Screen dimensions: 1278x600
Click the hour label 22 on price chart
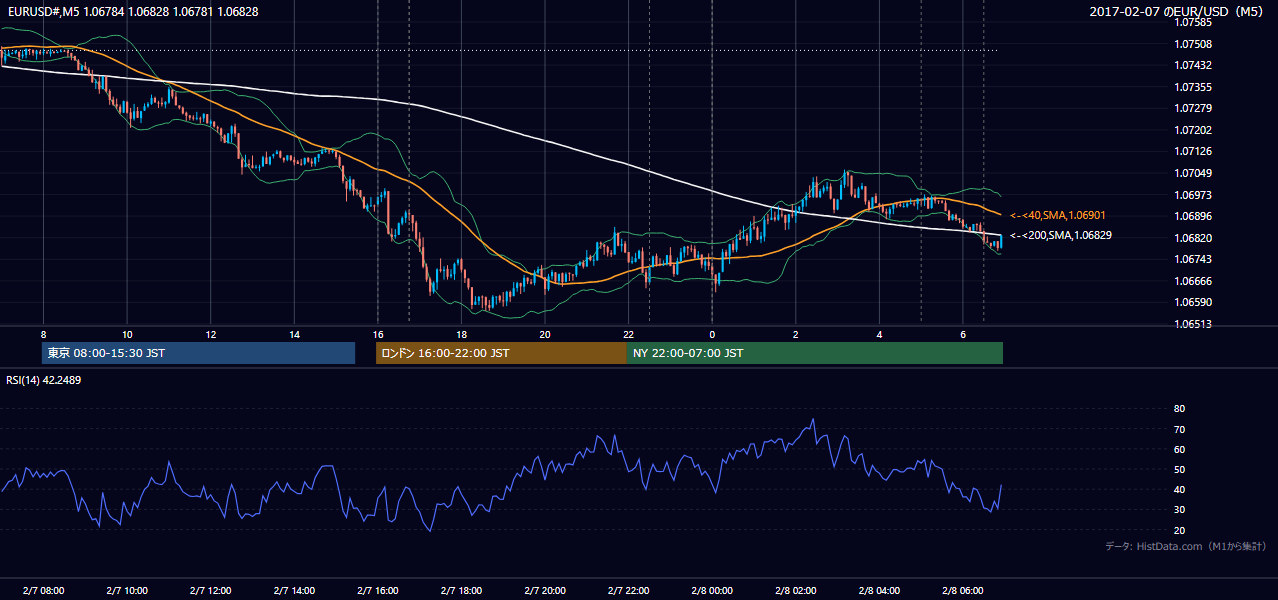pos(628,334)
